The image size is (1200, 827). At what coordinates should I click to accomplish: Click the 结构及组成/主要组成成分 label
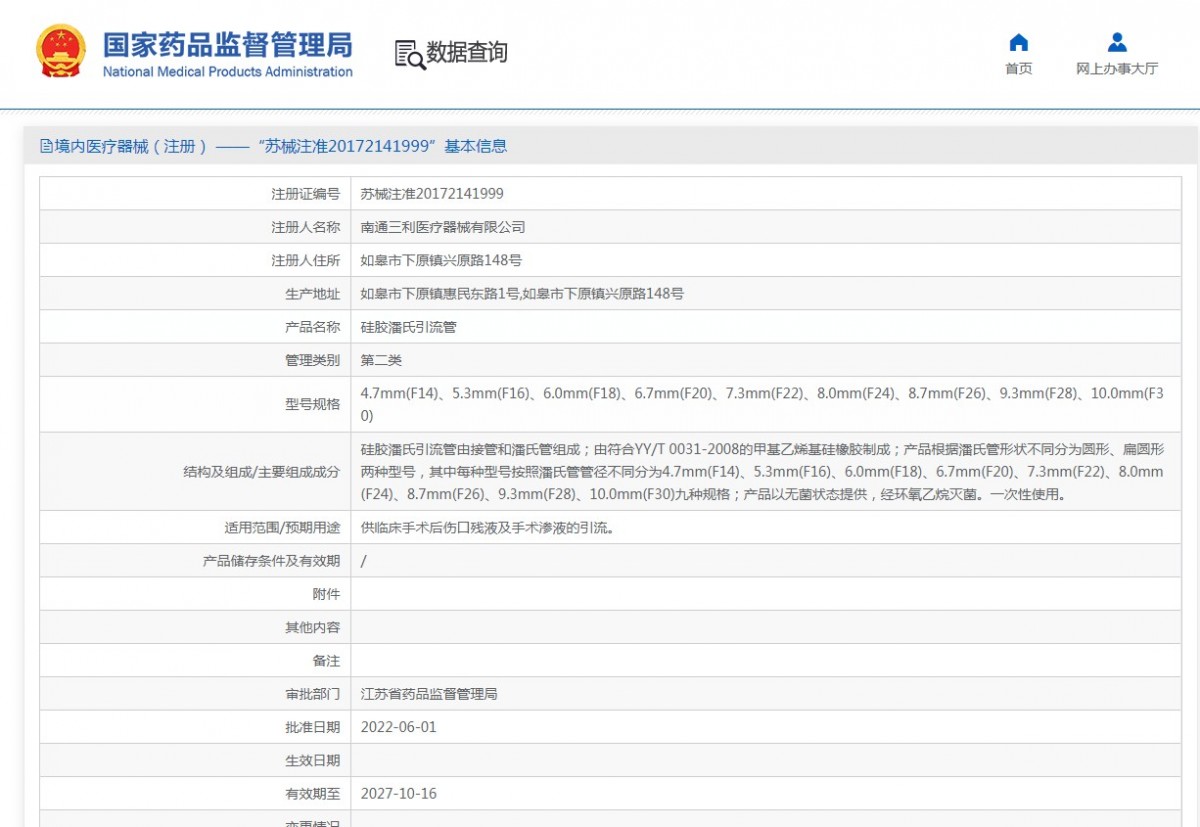[261, 471]
